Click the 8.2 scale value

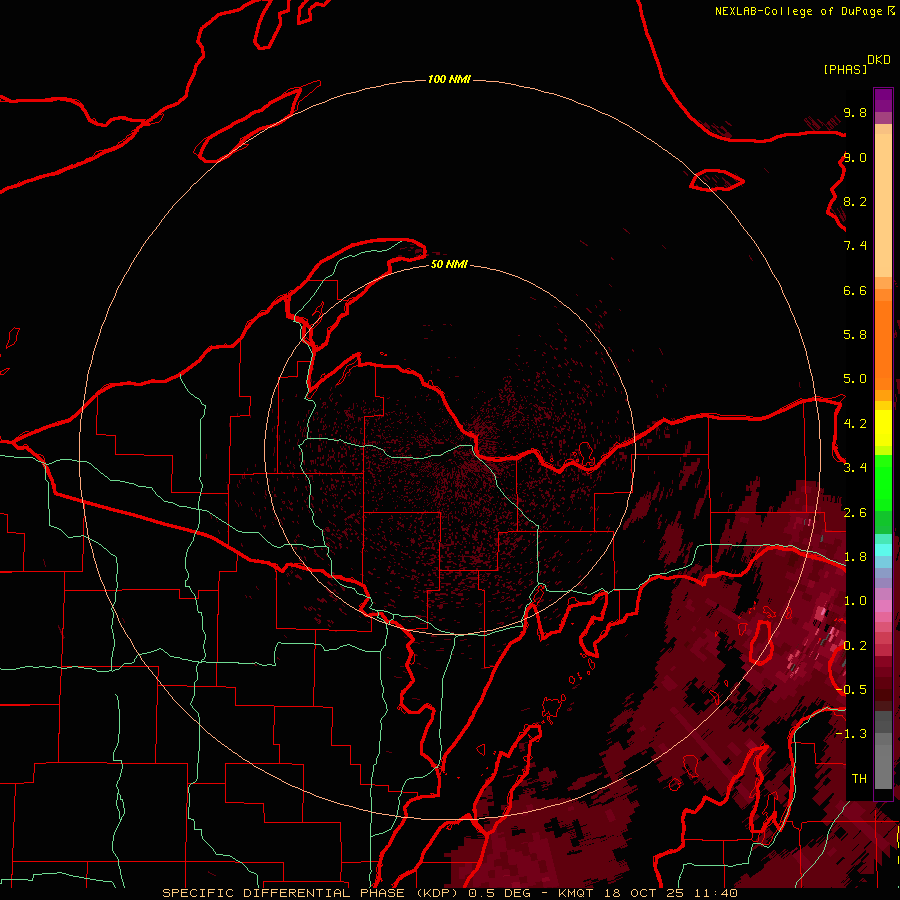coord(855,201)
